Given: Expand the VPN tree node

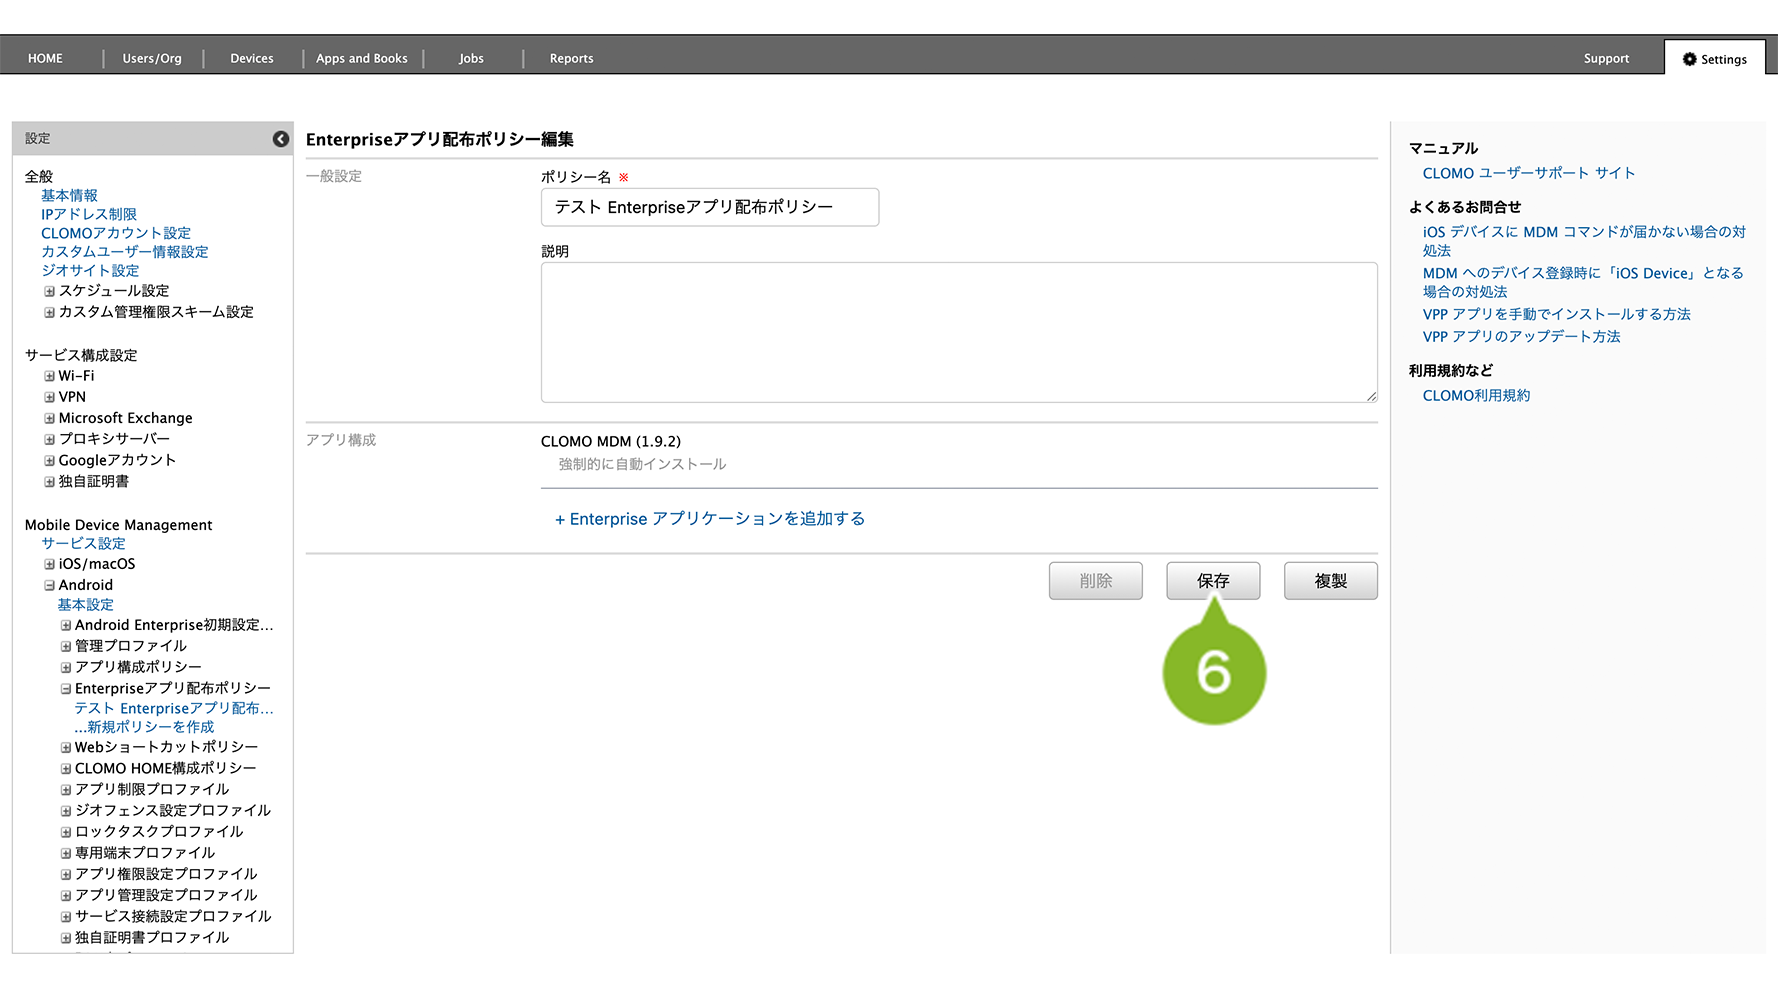Looking at the screenshot, I should (49, 397).
